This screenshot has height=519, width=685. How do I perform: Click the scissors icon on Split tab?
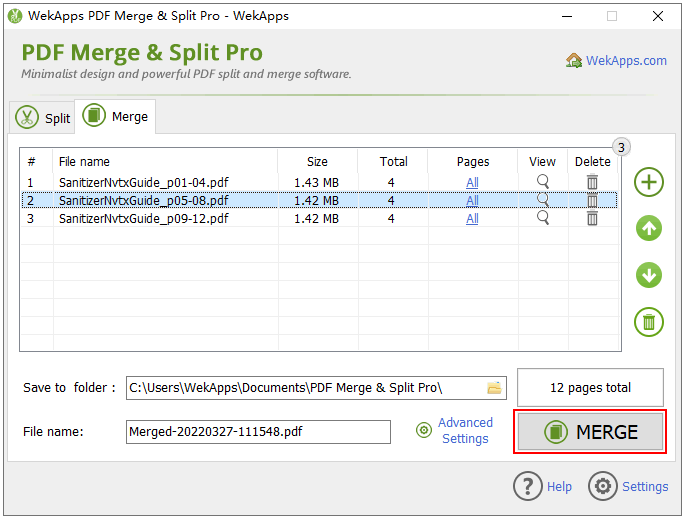[27, 118]
